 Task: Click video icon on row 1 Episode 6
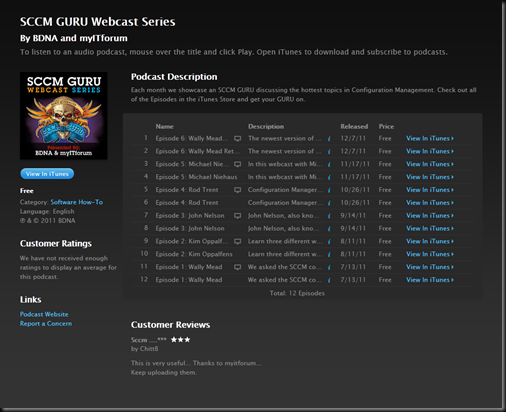237,139
